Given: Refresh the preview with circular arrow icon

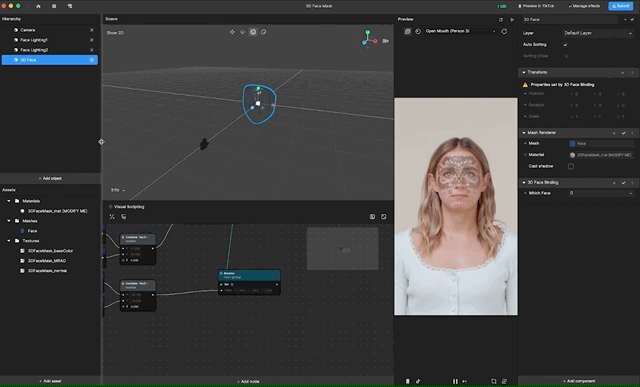Looking at the screenshot, I should point(504,31).
